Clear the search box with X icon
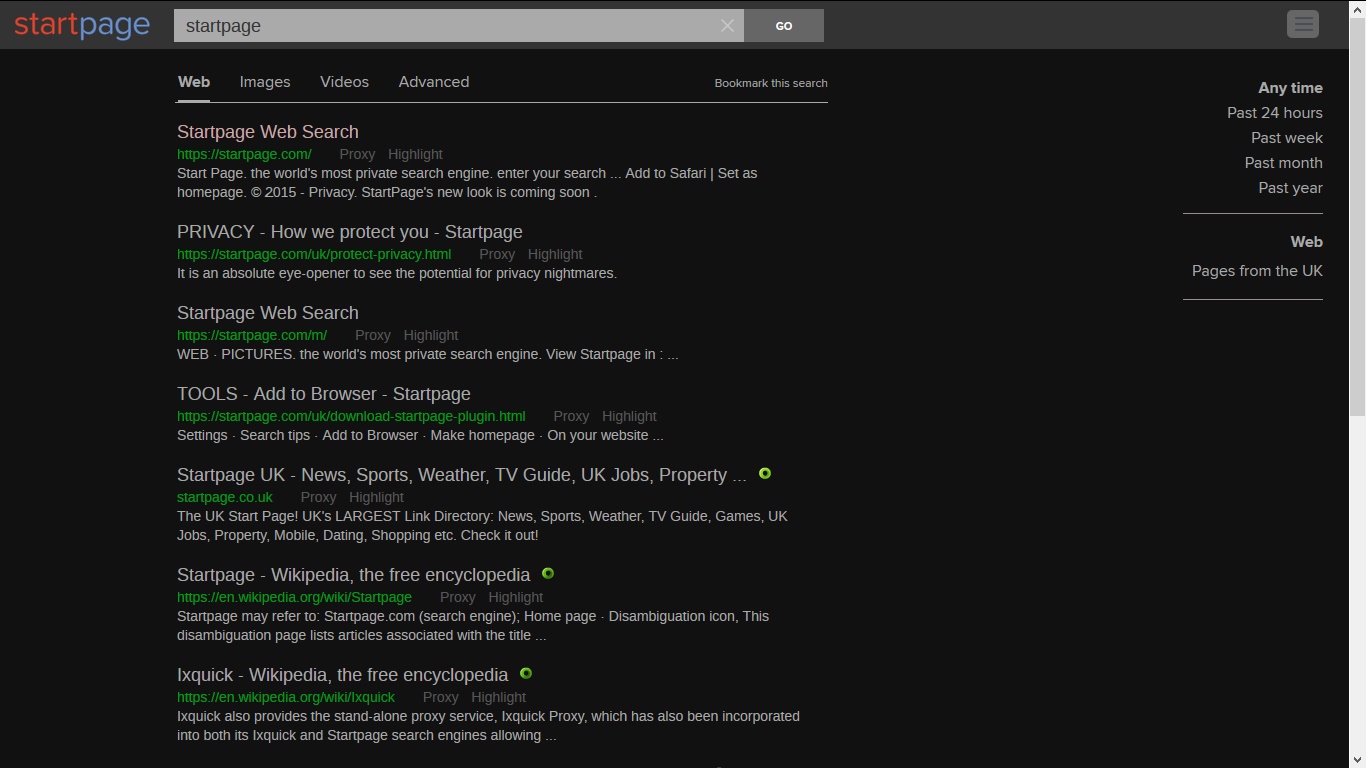The image size is (1366, 768). tap(727, 26)
